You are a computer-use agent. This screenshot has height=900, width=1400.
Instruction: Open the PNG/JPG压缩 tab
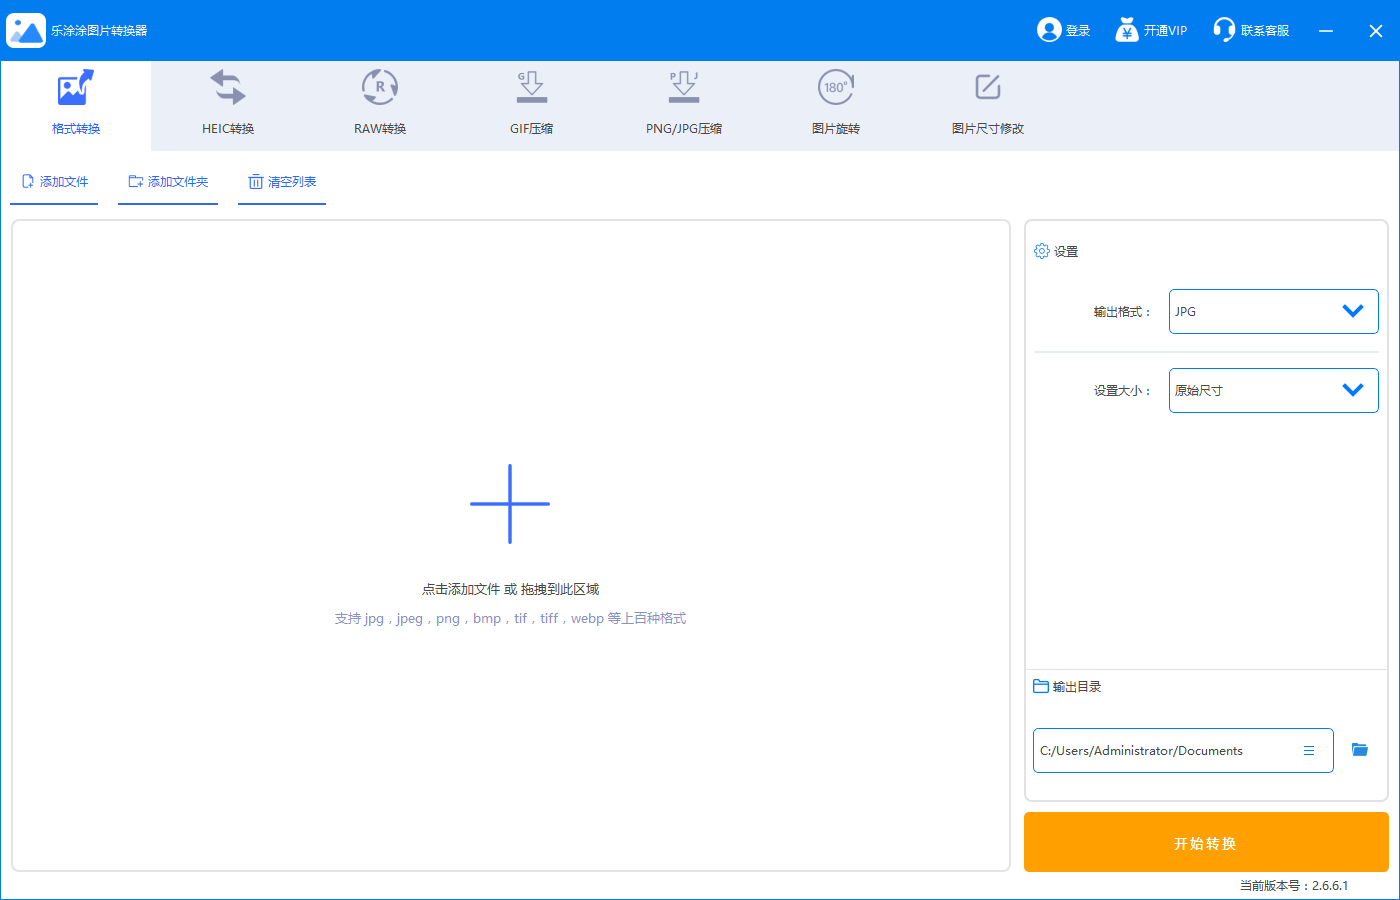684,105
